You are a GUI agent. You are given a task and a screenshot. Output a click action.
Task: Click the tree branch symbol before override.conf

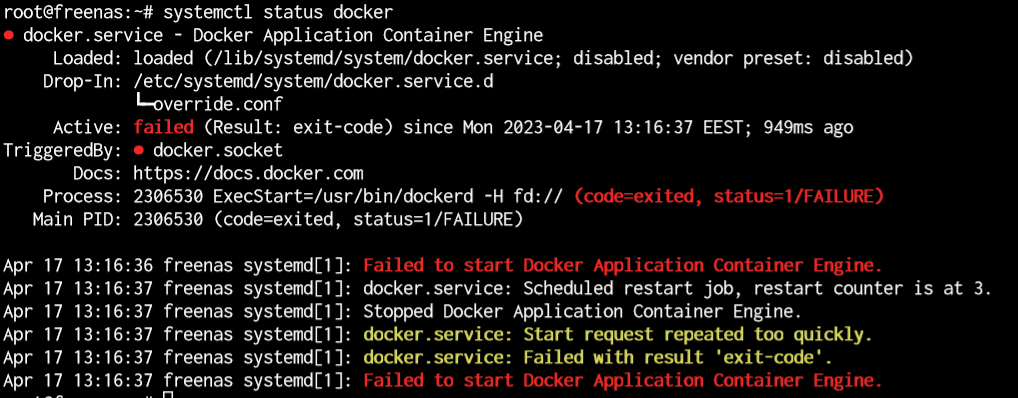[143, 104]
